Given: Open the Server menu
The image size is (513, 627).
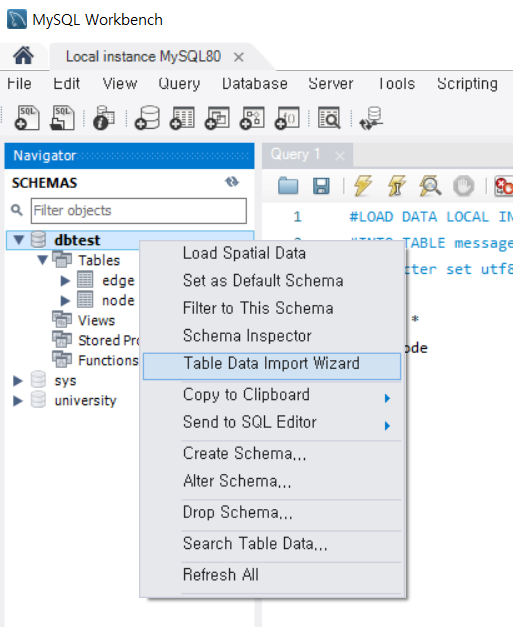Looking at the screenshot, I should pos(331,84).
